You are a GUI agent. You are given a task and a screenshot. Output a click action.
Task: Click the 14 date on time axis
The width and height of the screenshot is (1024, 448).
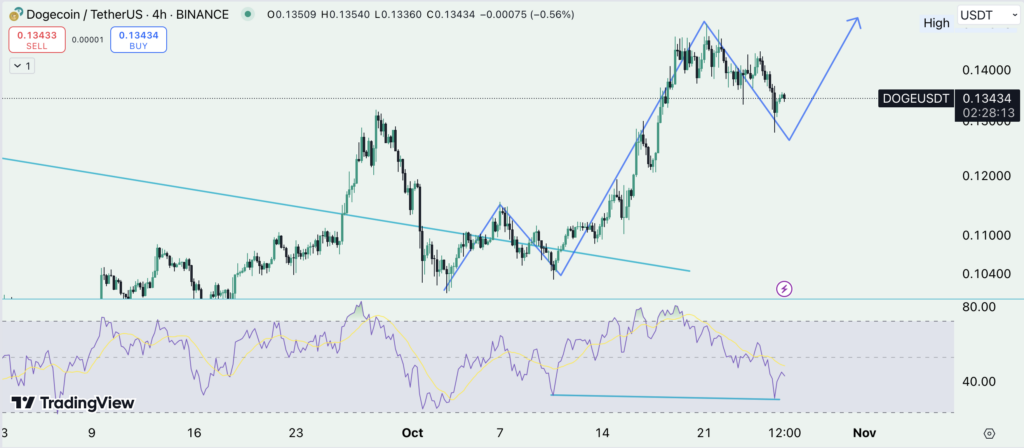point(602,432)
